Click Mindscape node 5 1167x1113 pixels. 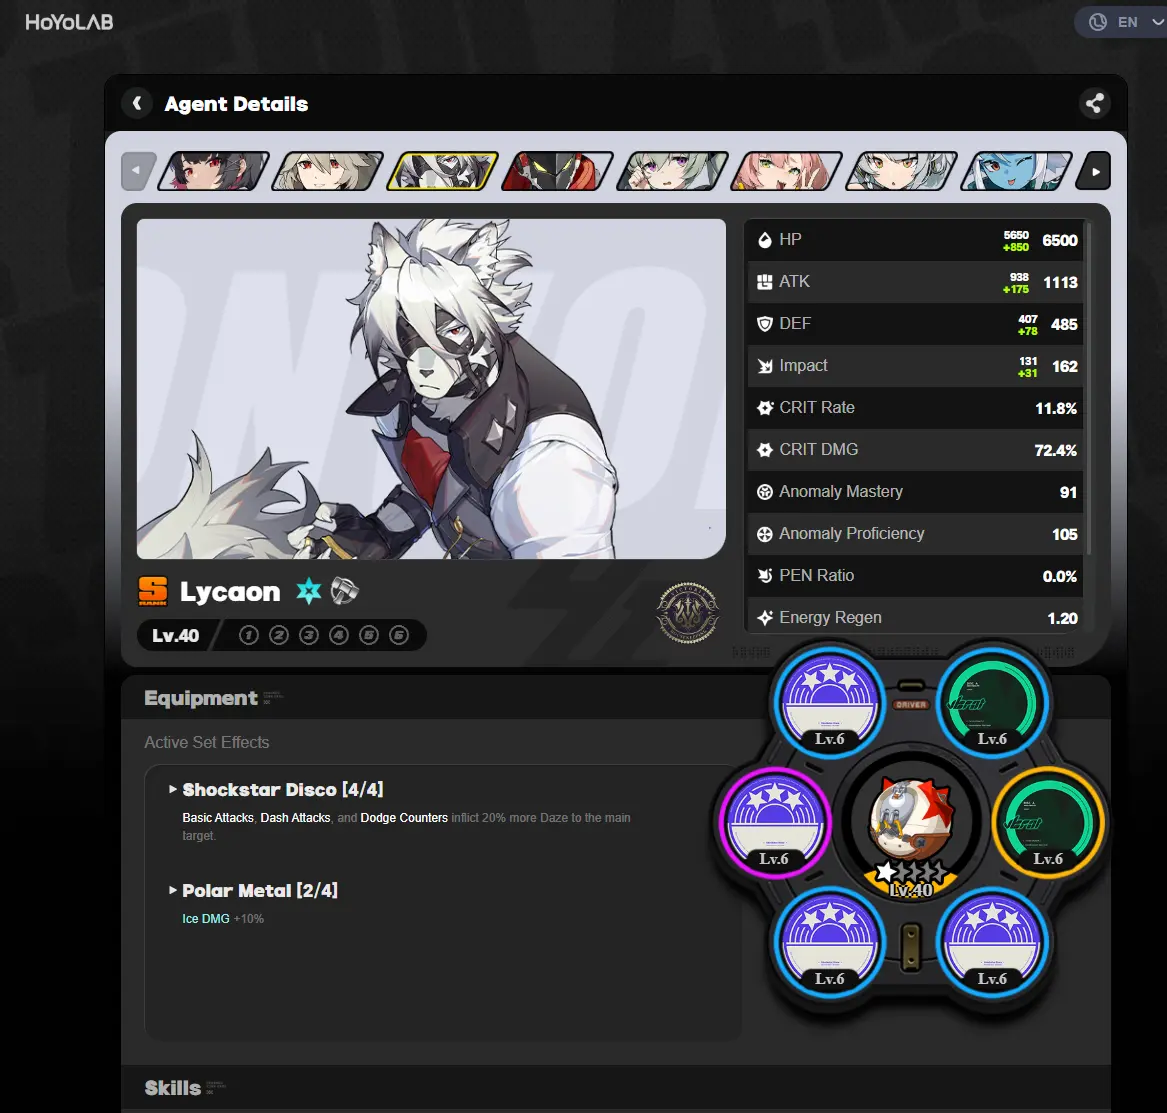pyautogui.click(x=369, y=635)
